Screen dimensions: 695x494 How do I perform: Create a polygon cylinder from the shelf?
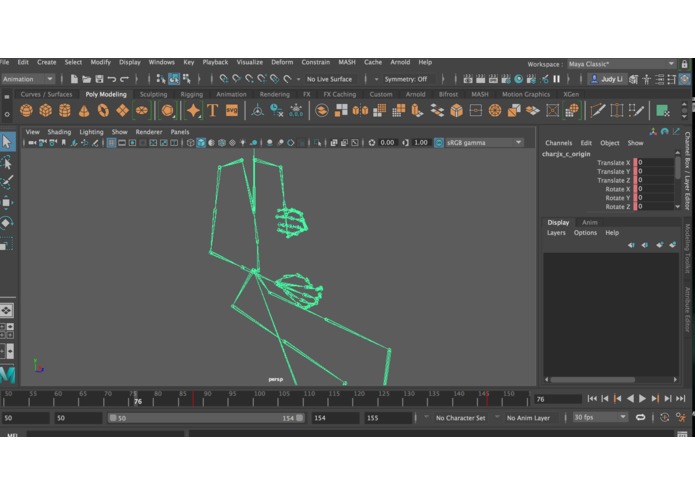(x=65, y=110)
